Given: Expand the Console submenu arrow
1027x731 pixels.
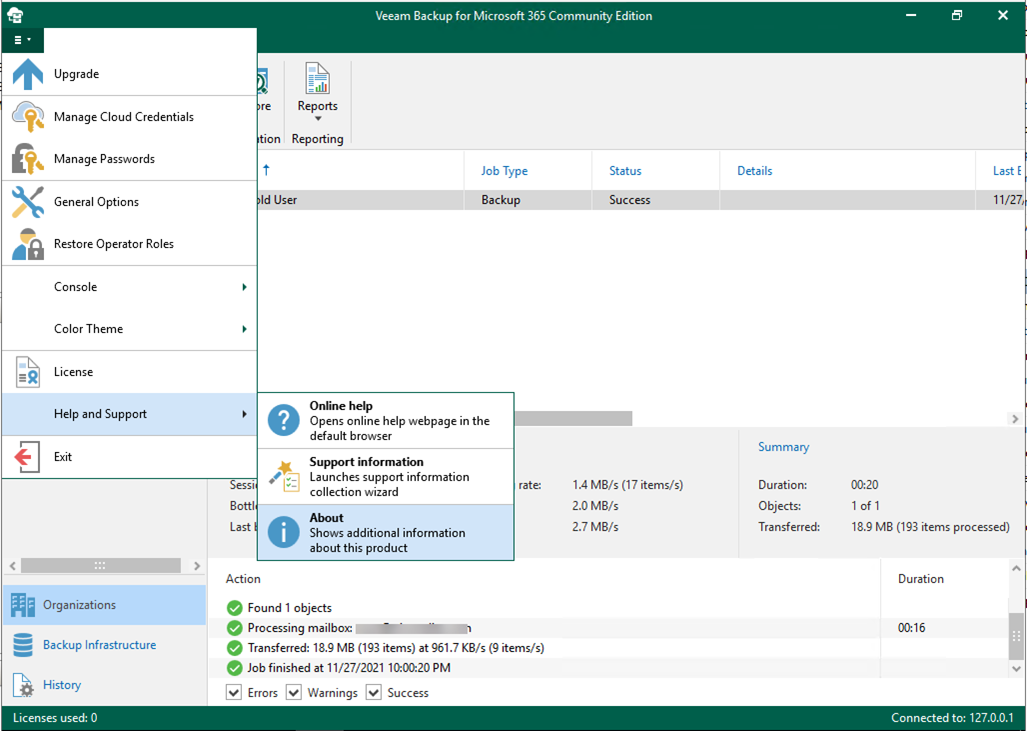Looking at the screenshot, I should (244, 287).
